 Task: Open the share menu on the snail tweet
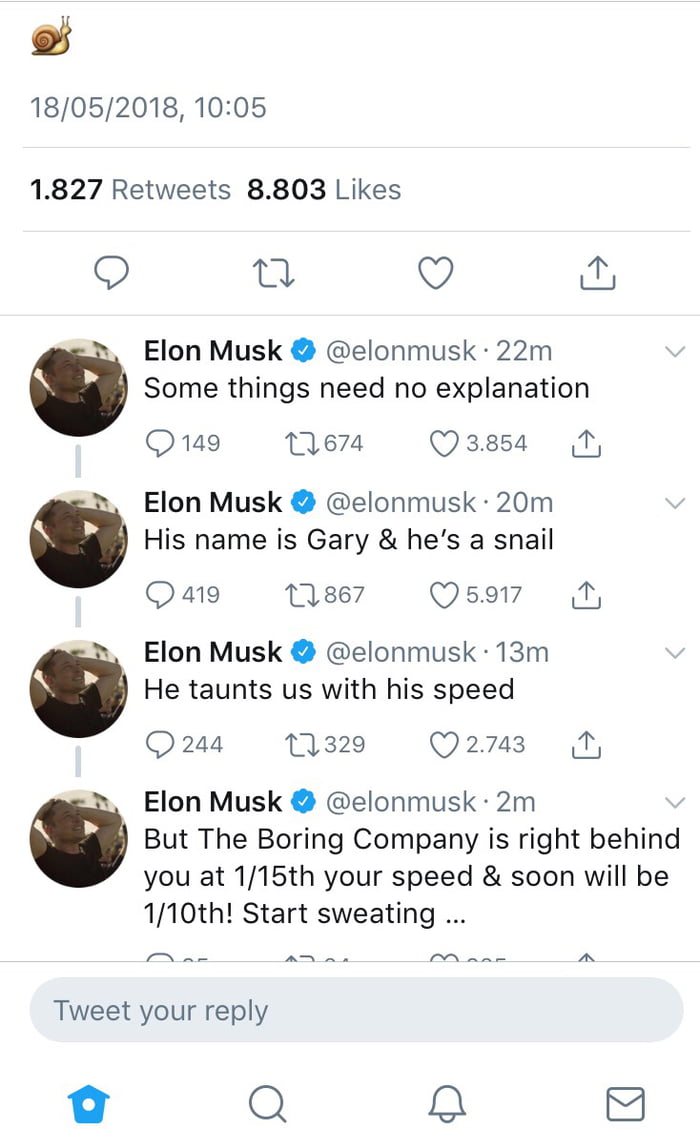[596, 272]
